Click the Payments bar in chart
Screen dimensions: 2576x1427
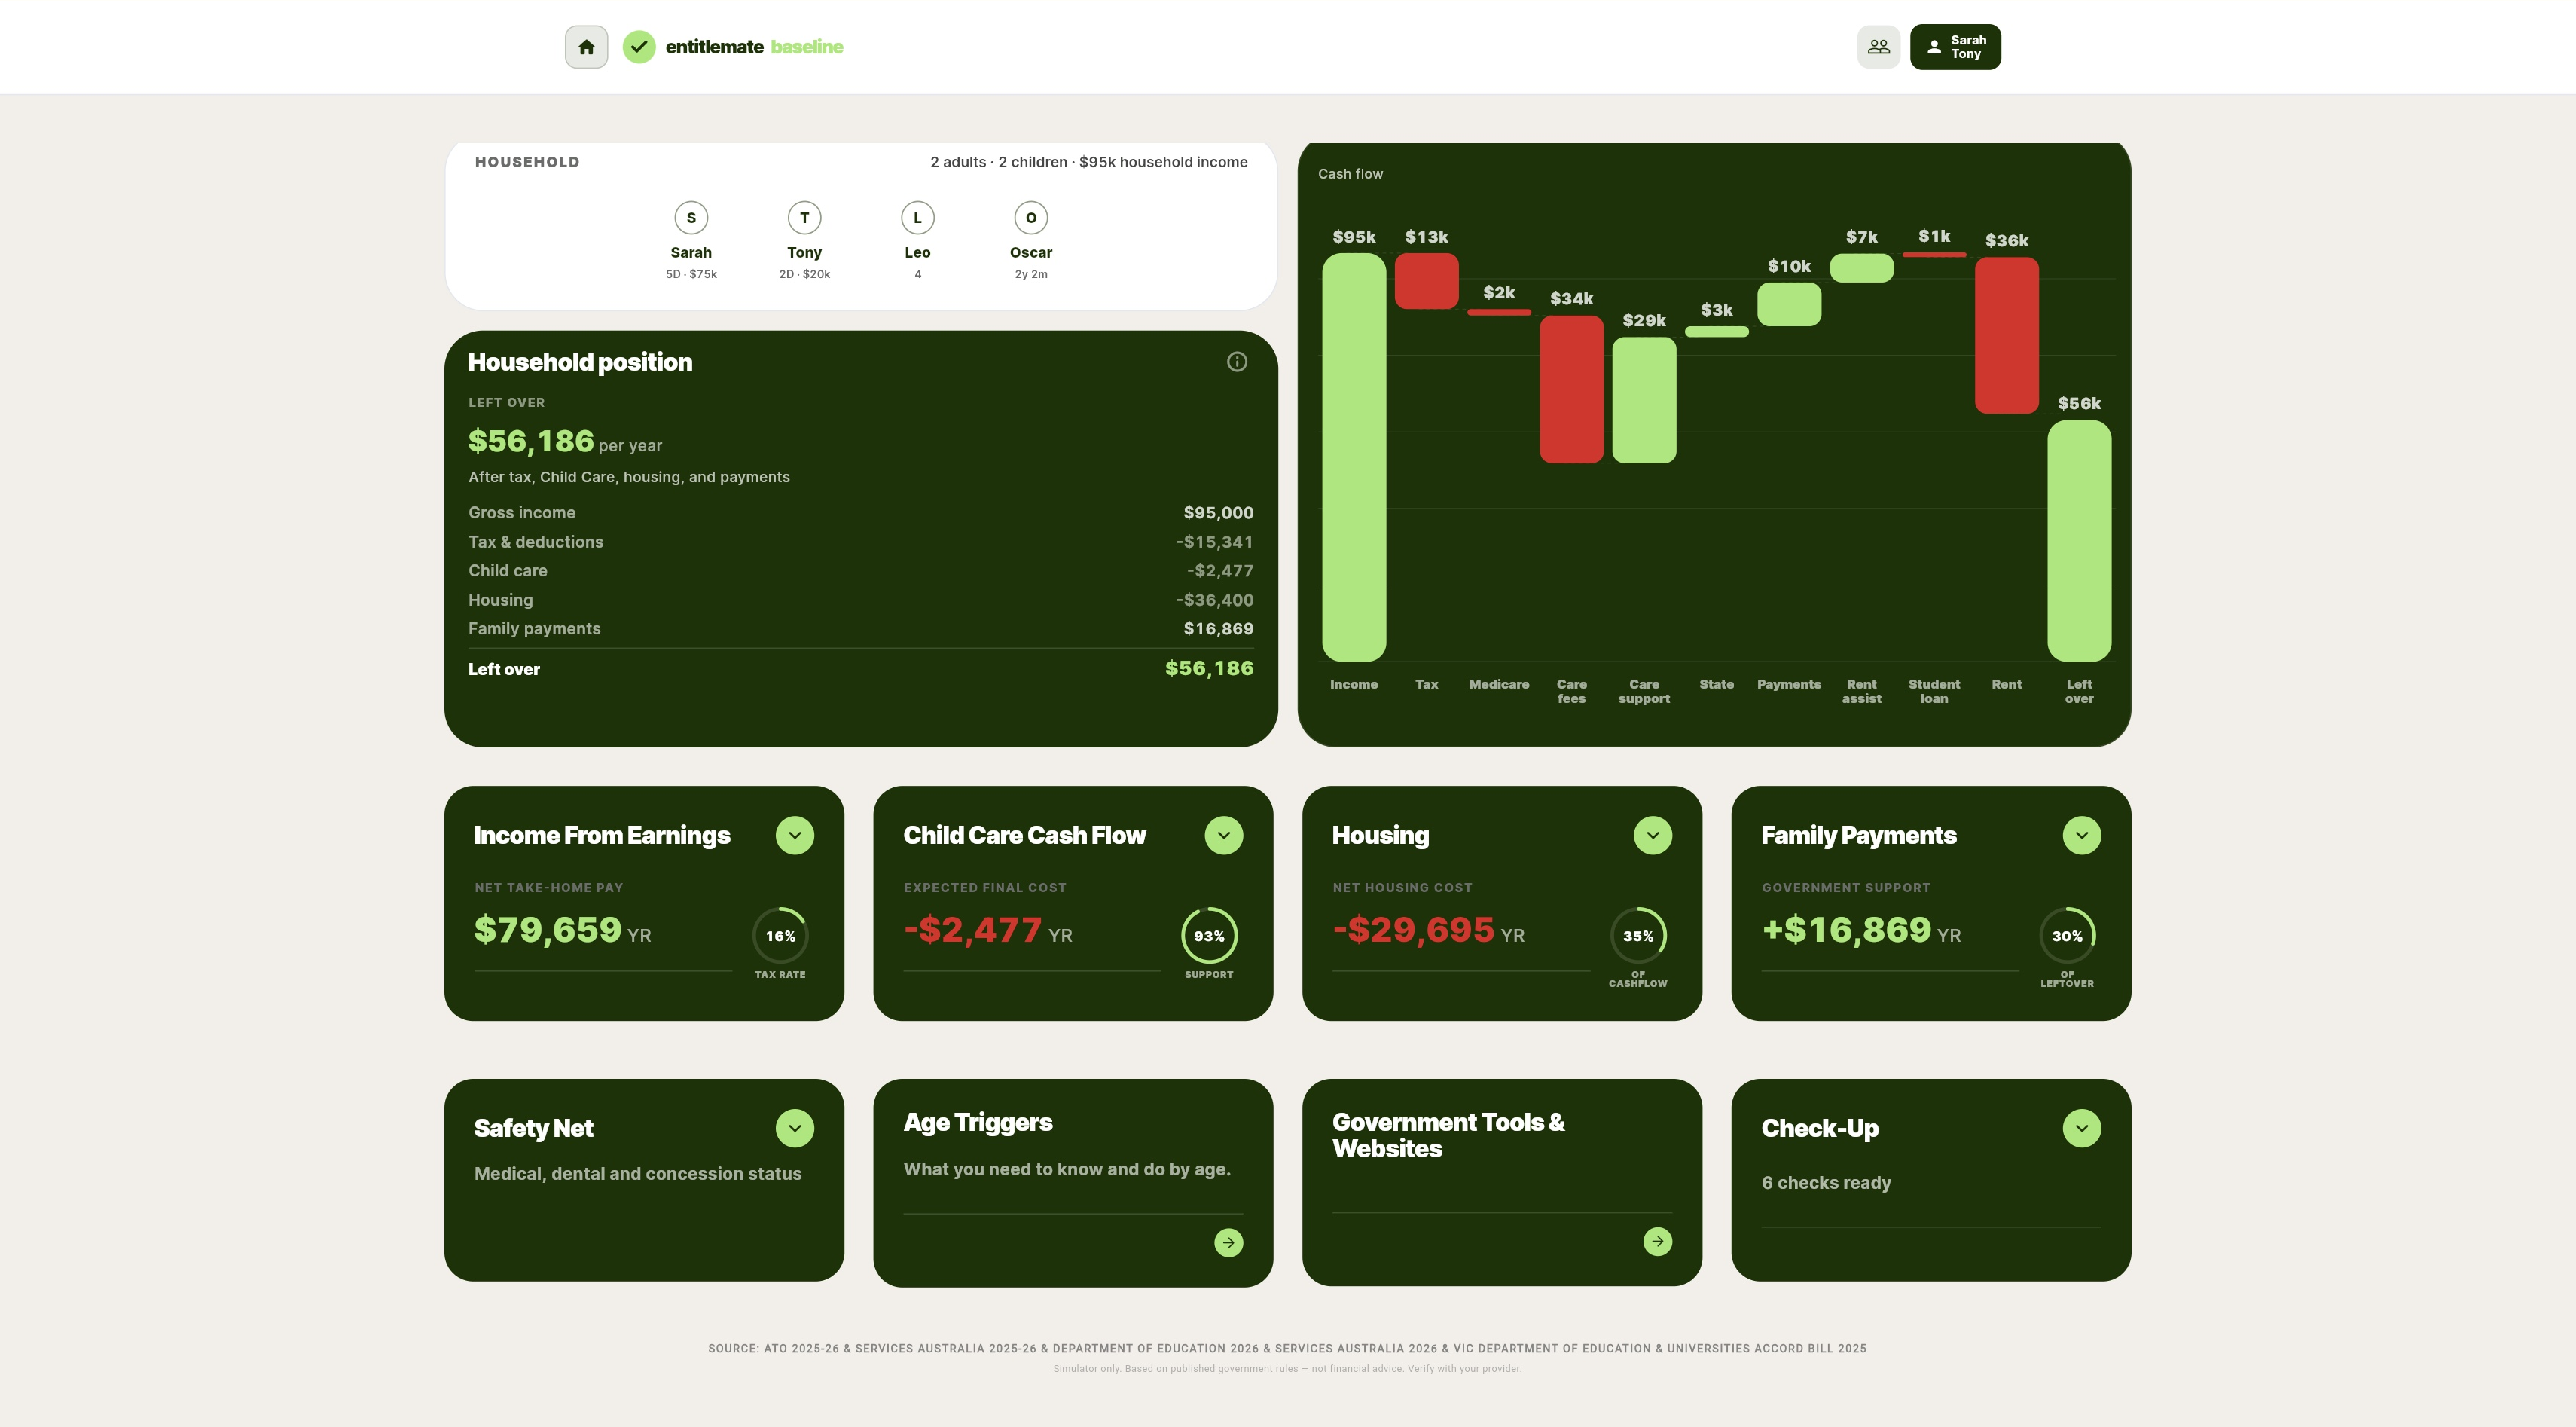coord(1789,304)
